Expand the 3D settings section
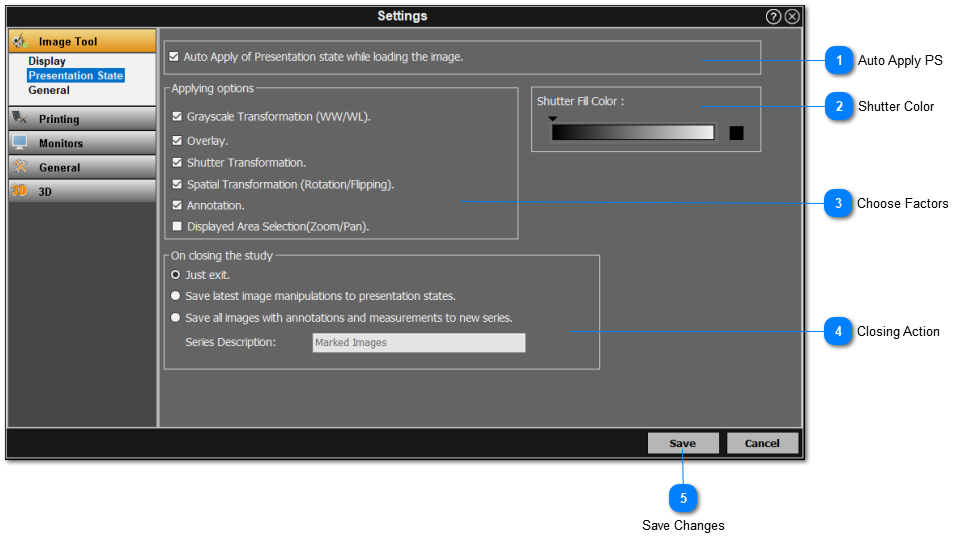The width and height of the screenshot is (965, 549). [45, 191]
